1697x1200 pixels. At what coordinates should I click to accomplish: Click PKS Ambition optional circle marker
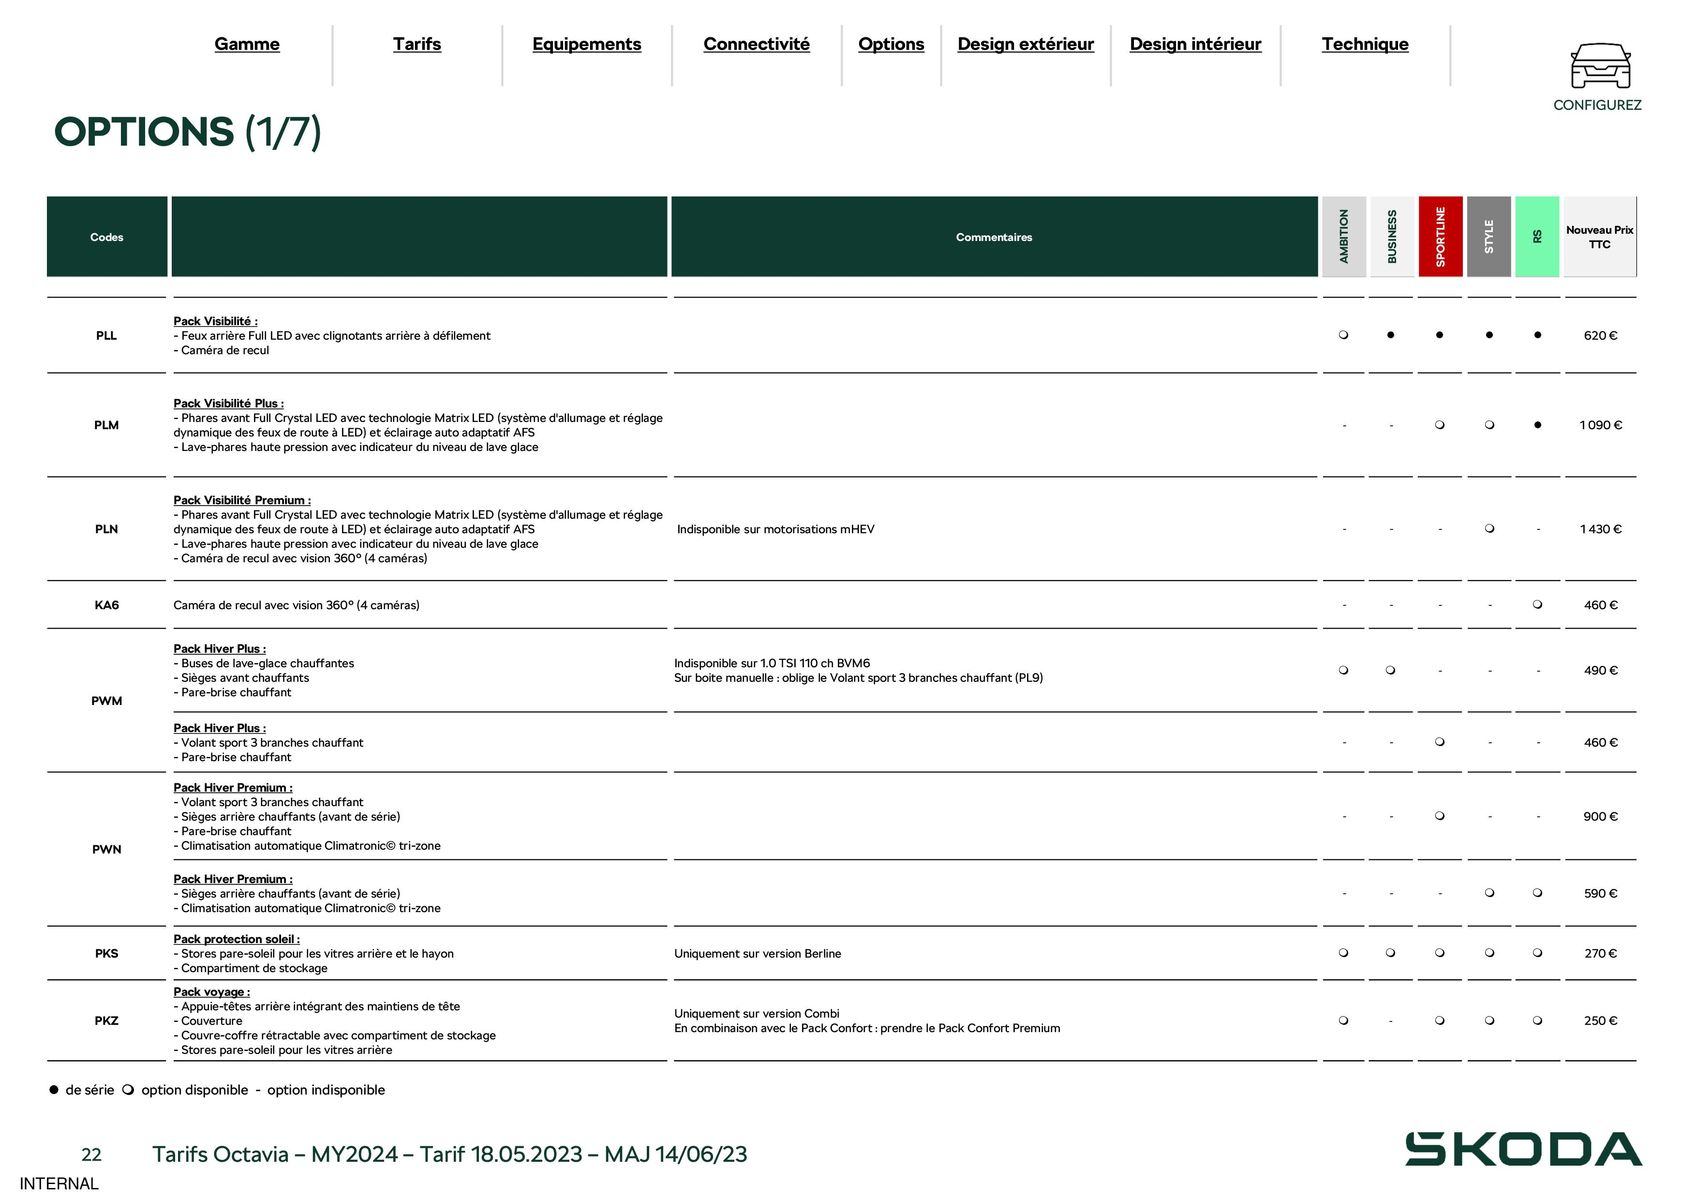(1344, 953)
